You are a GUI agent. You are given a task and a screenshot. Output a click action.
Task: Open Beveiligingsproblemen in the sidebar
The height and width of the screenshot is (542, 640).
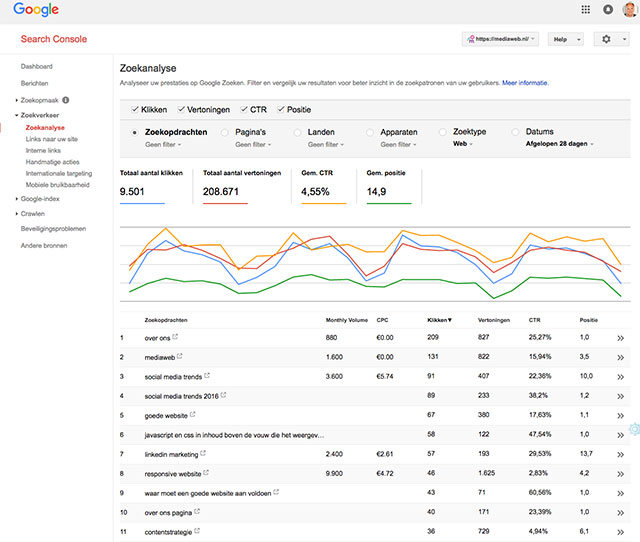(x=53, y=229)
